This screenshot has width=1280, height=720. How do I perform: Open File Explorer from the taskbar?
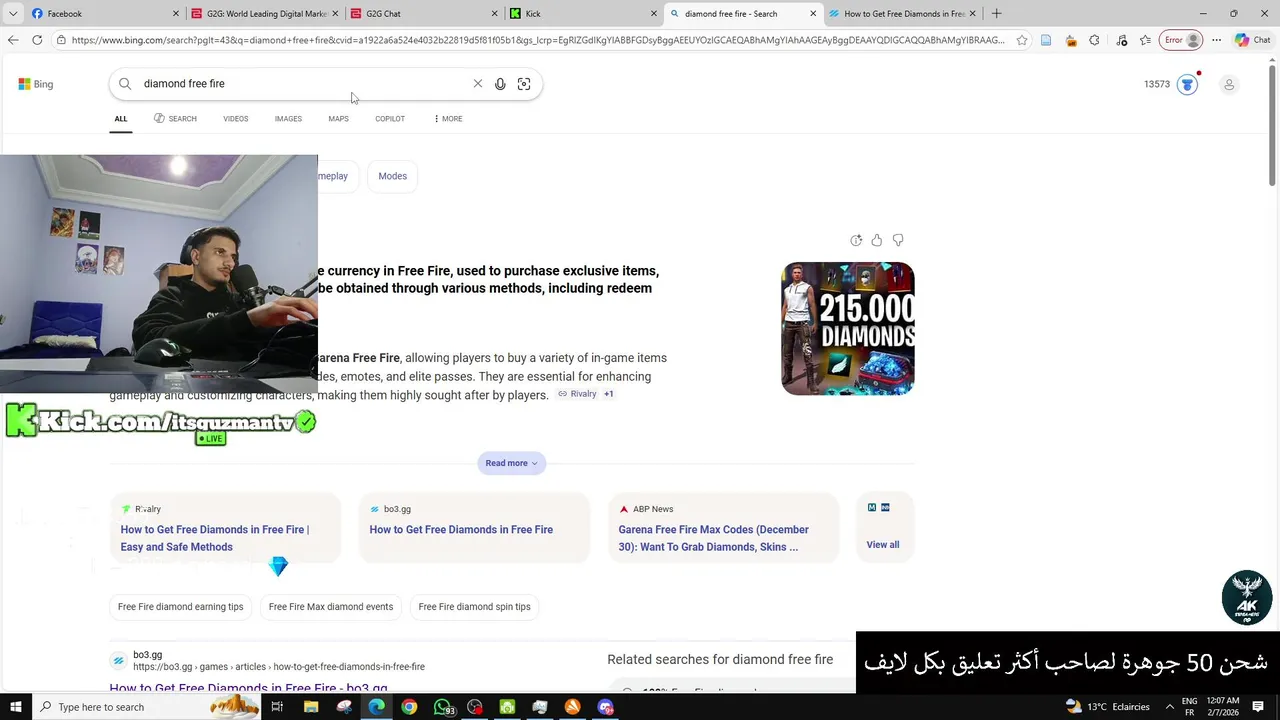click(311, 707)
